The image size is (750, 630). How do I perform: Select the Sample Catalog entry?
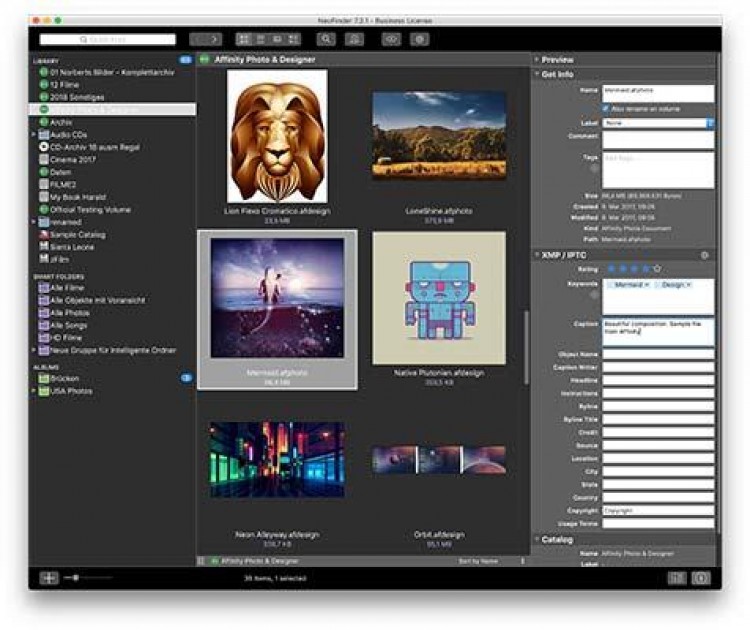click(x=77, y=234)
